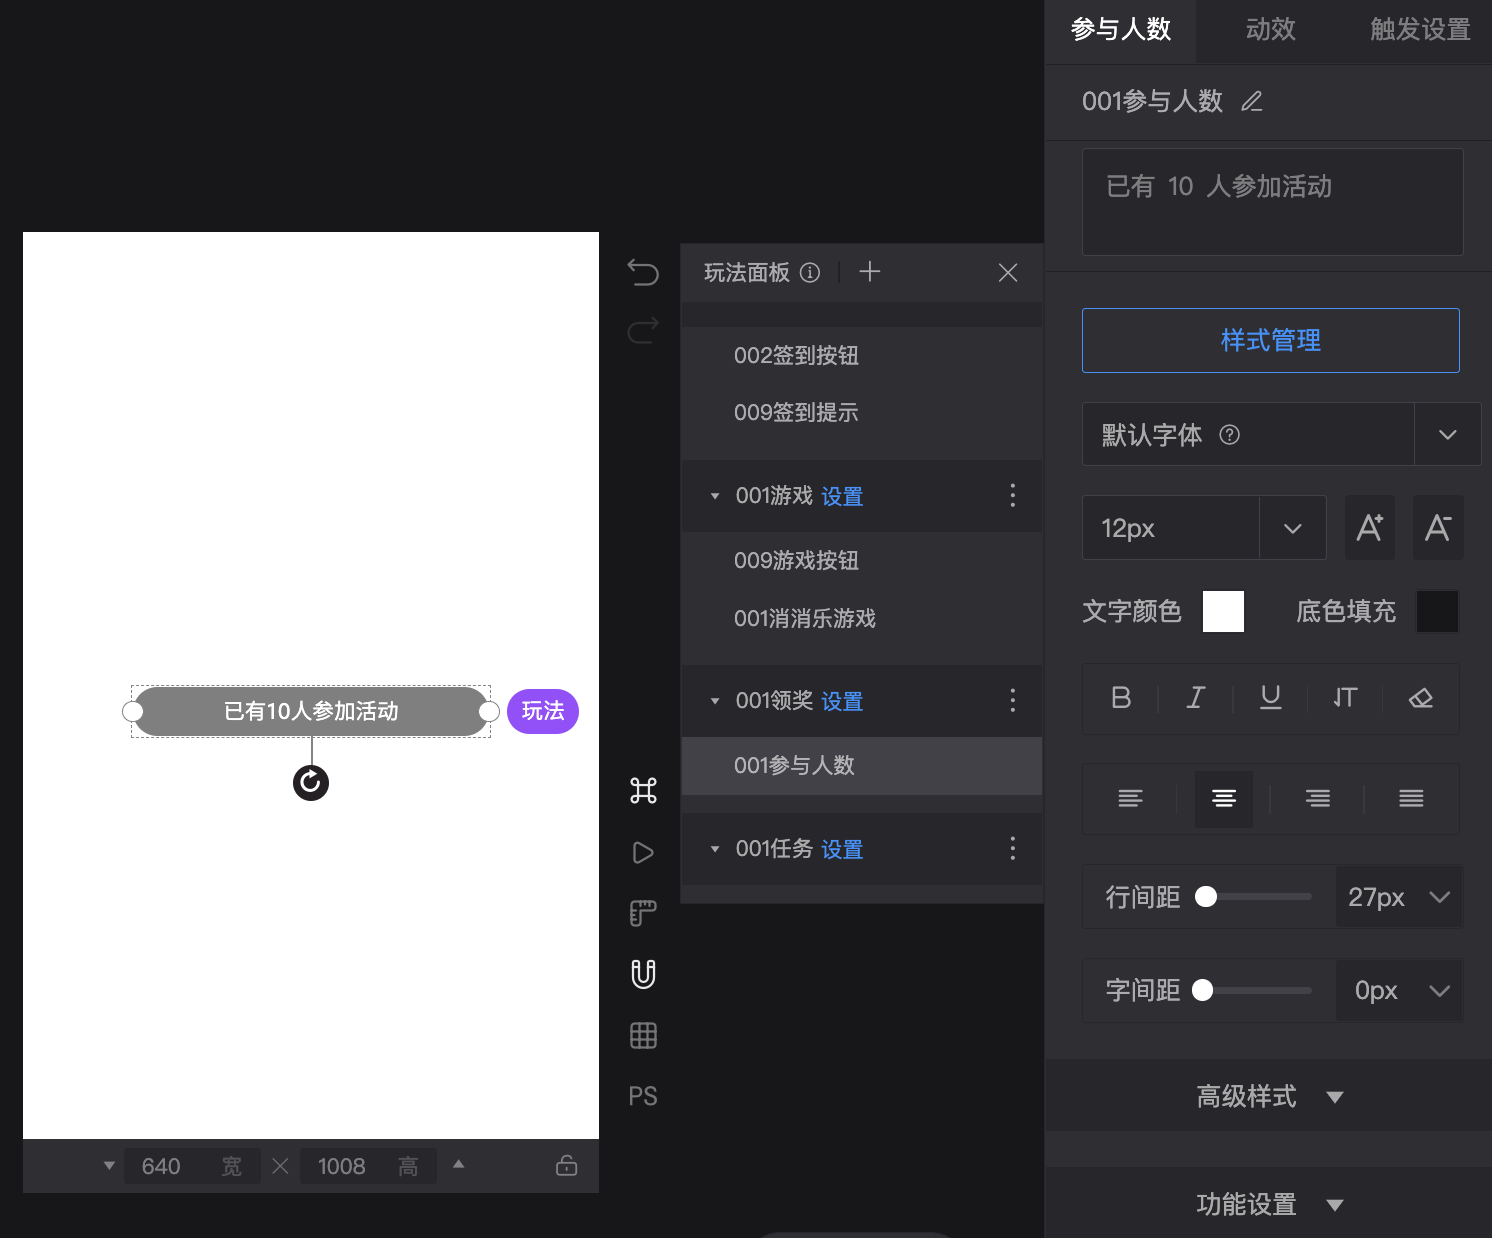Open more options for 001任务

(1013, 849)
